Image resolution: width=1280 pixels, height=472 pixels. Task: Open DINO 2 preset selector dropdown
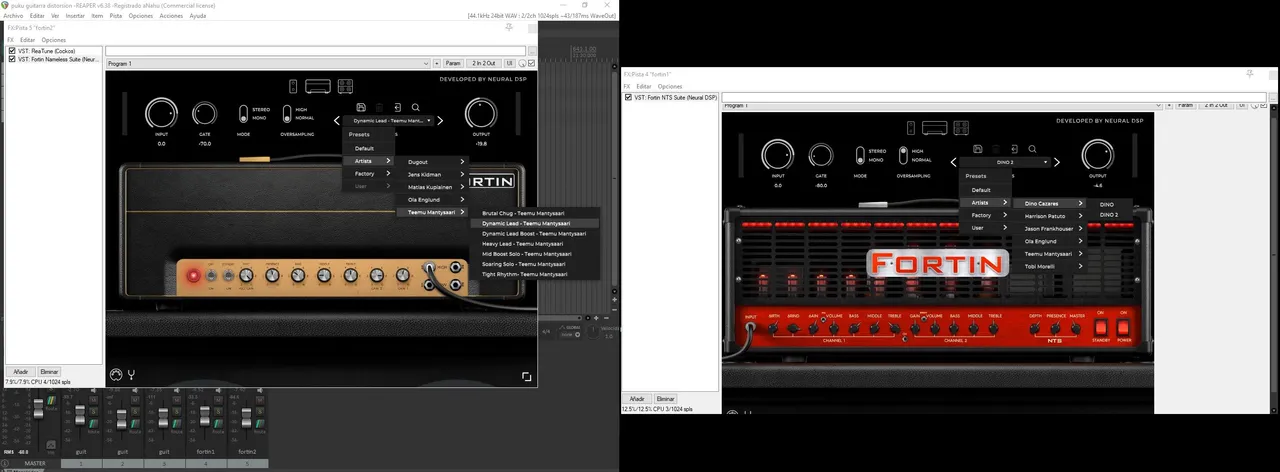point(1005,161)
